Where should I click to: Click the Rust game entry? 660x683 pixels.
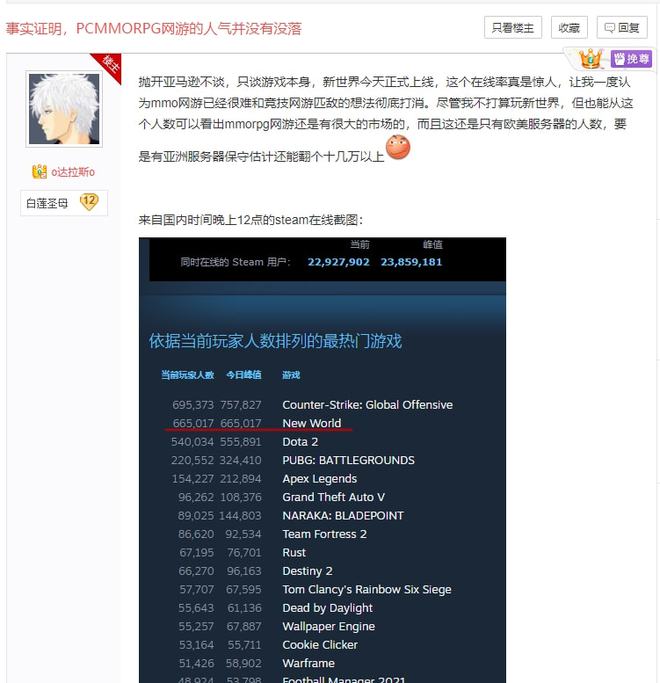(294, 552)
